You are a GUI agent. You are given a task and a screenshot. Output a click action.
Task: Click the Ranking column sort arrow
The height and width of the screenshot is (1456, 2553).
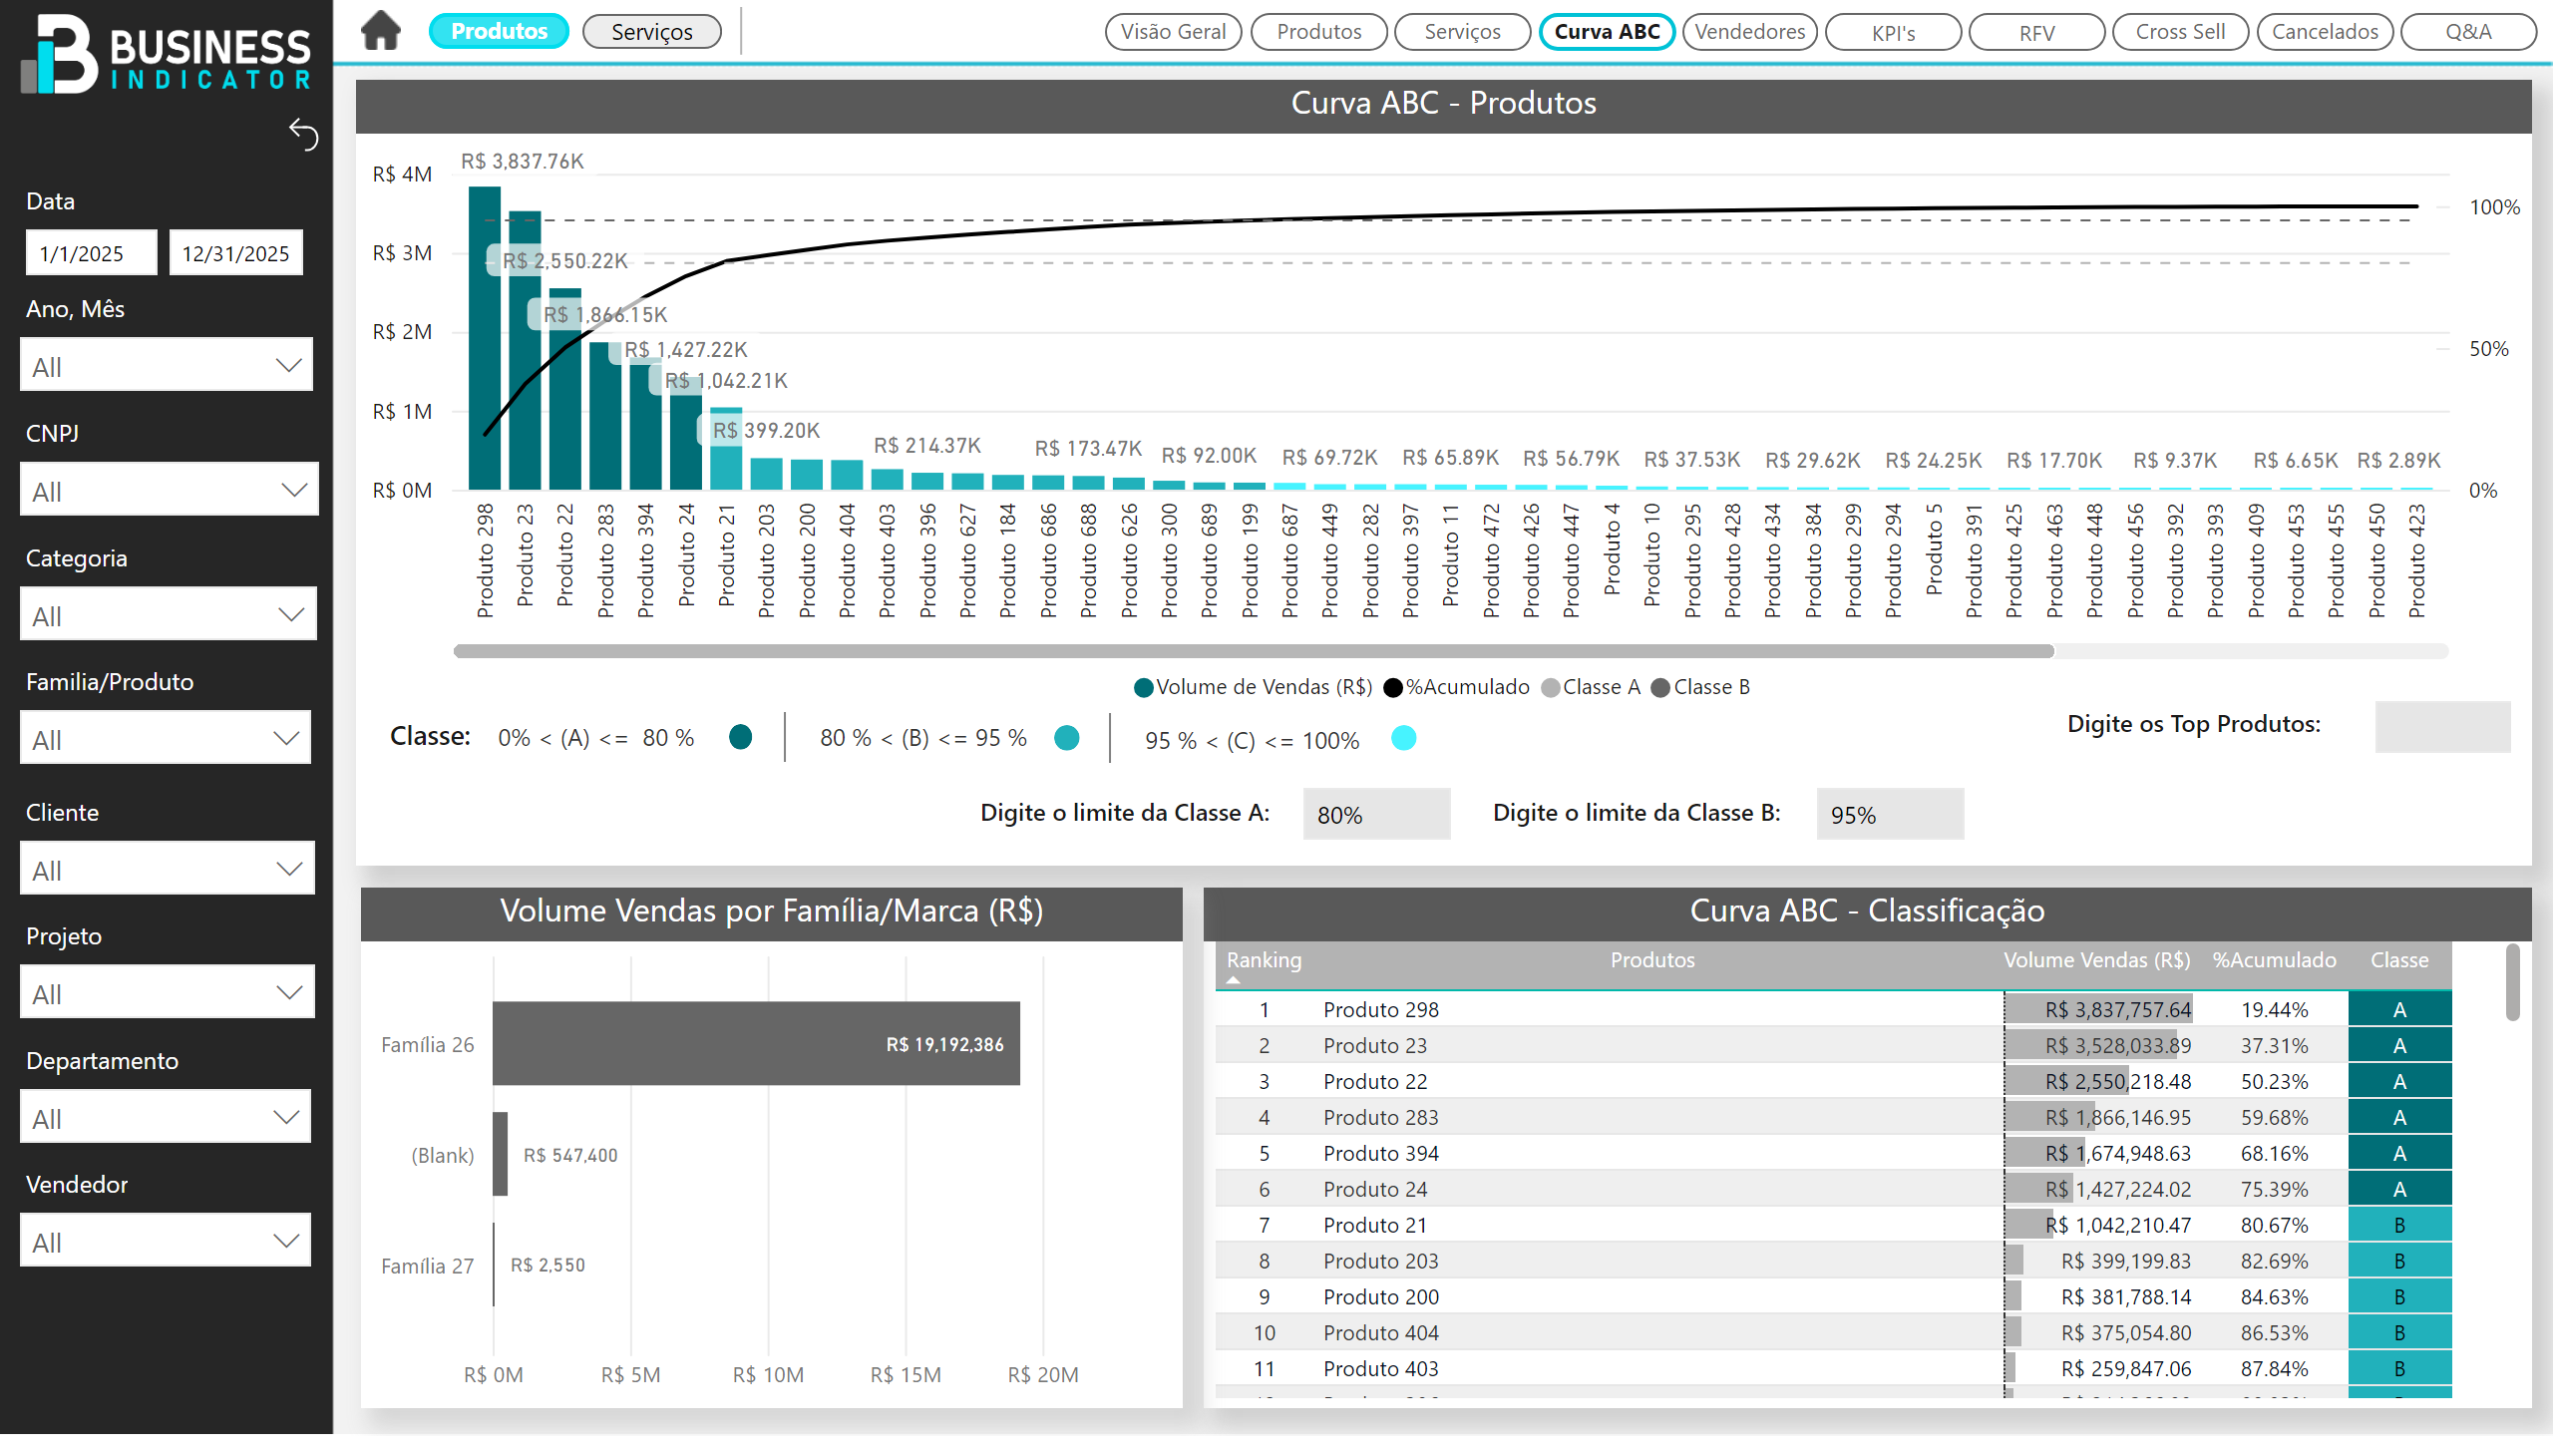pyautogui.click(x=1233, y=981)
